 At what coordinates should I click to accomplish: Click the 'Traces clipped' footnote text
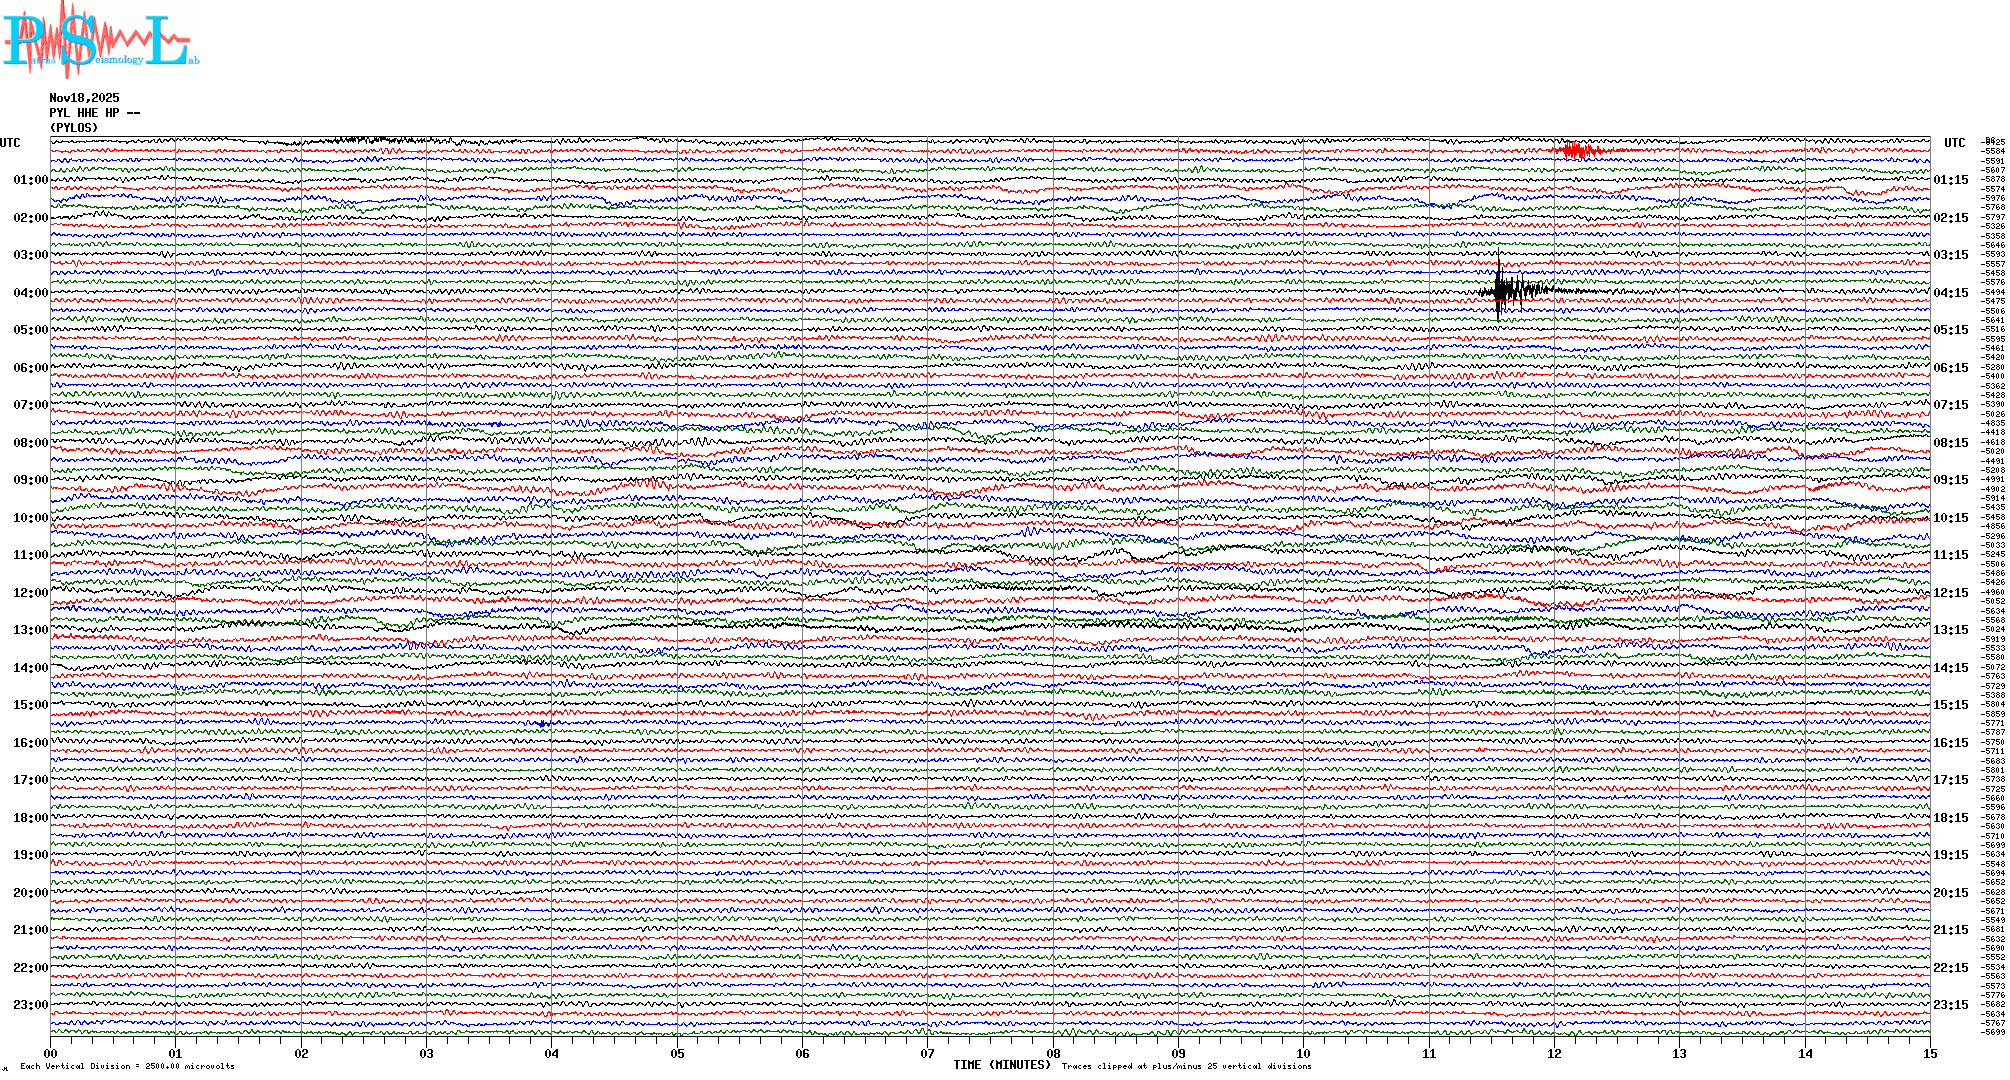point(1186,1066)
